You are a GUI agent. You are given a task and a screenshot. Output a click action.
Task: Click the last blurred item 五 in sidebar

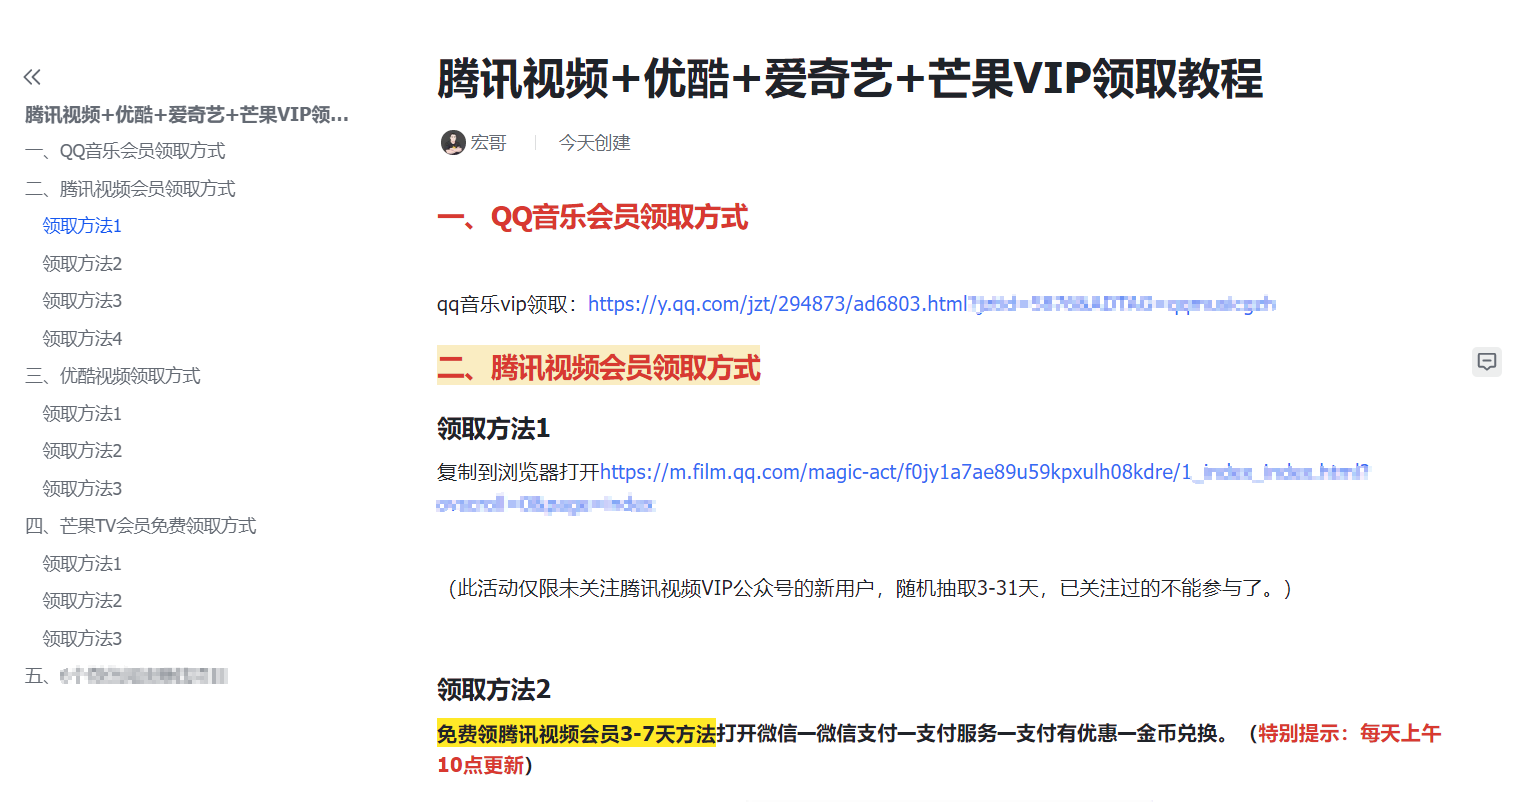(x=130, y=675)
